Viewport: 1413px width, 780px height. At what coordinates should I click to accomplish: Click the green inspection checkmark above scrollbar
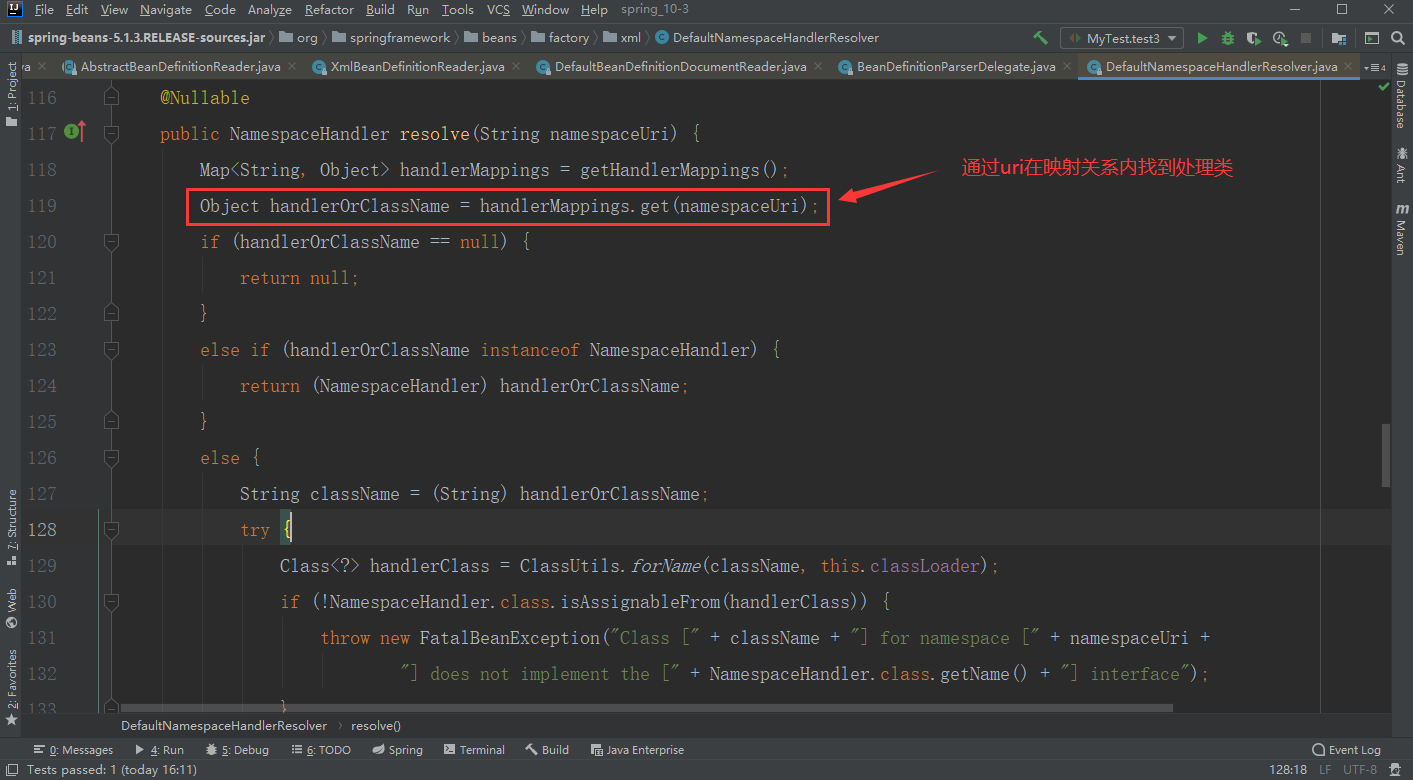click(1384, 87)
